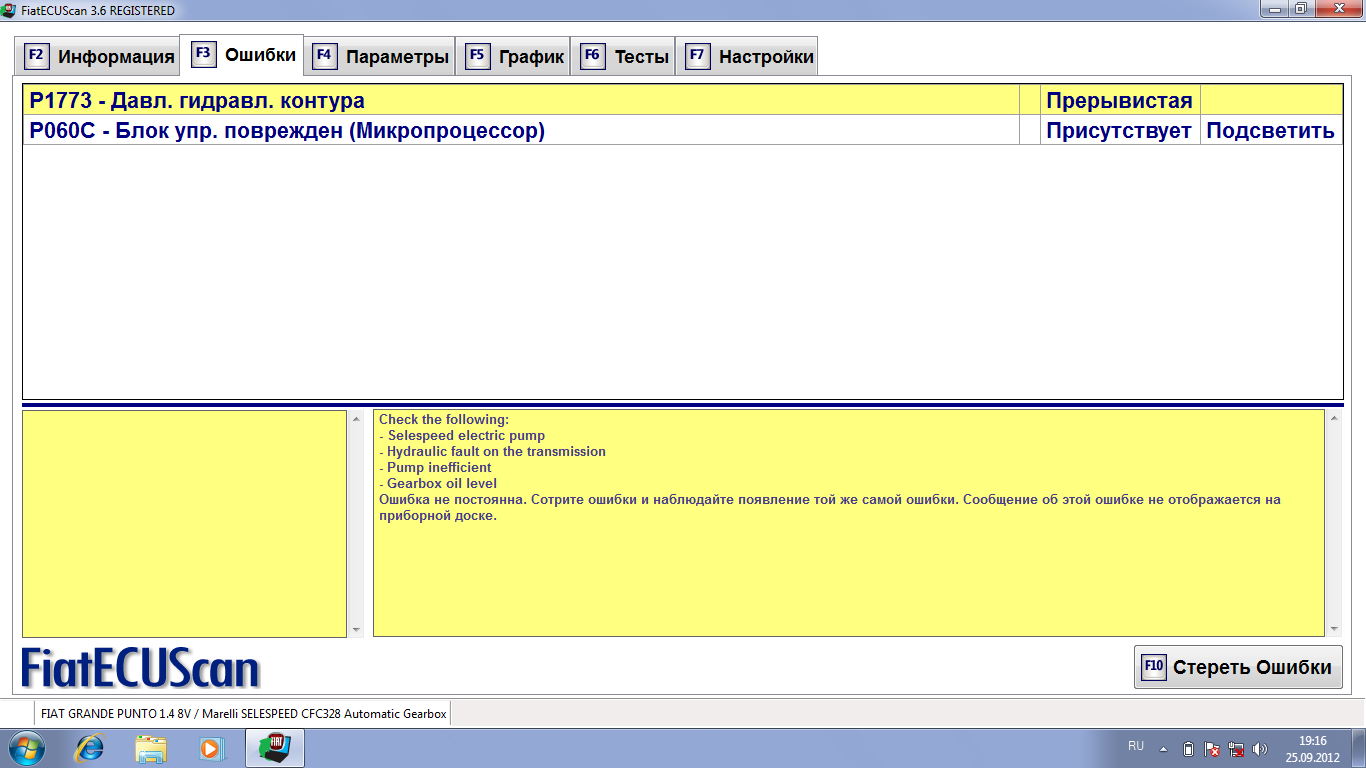Click the F10 icon on erase button
This screenshot has height=768, width=1366.
(x=1154, y=667)
